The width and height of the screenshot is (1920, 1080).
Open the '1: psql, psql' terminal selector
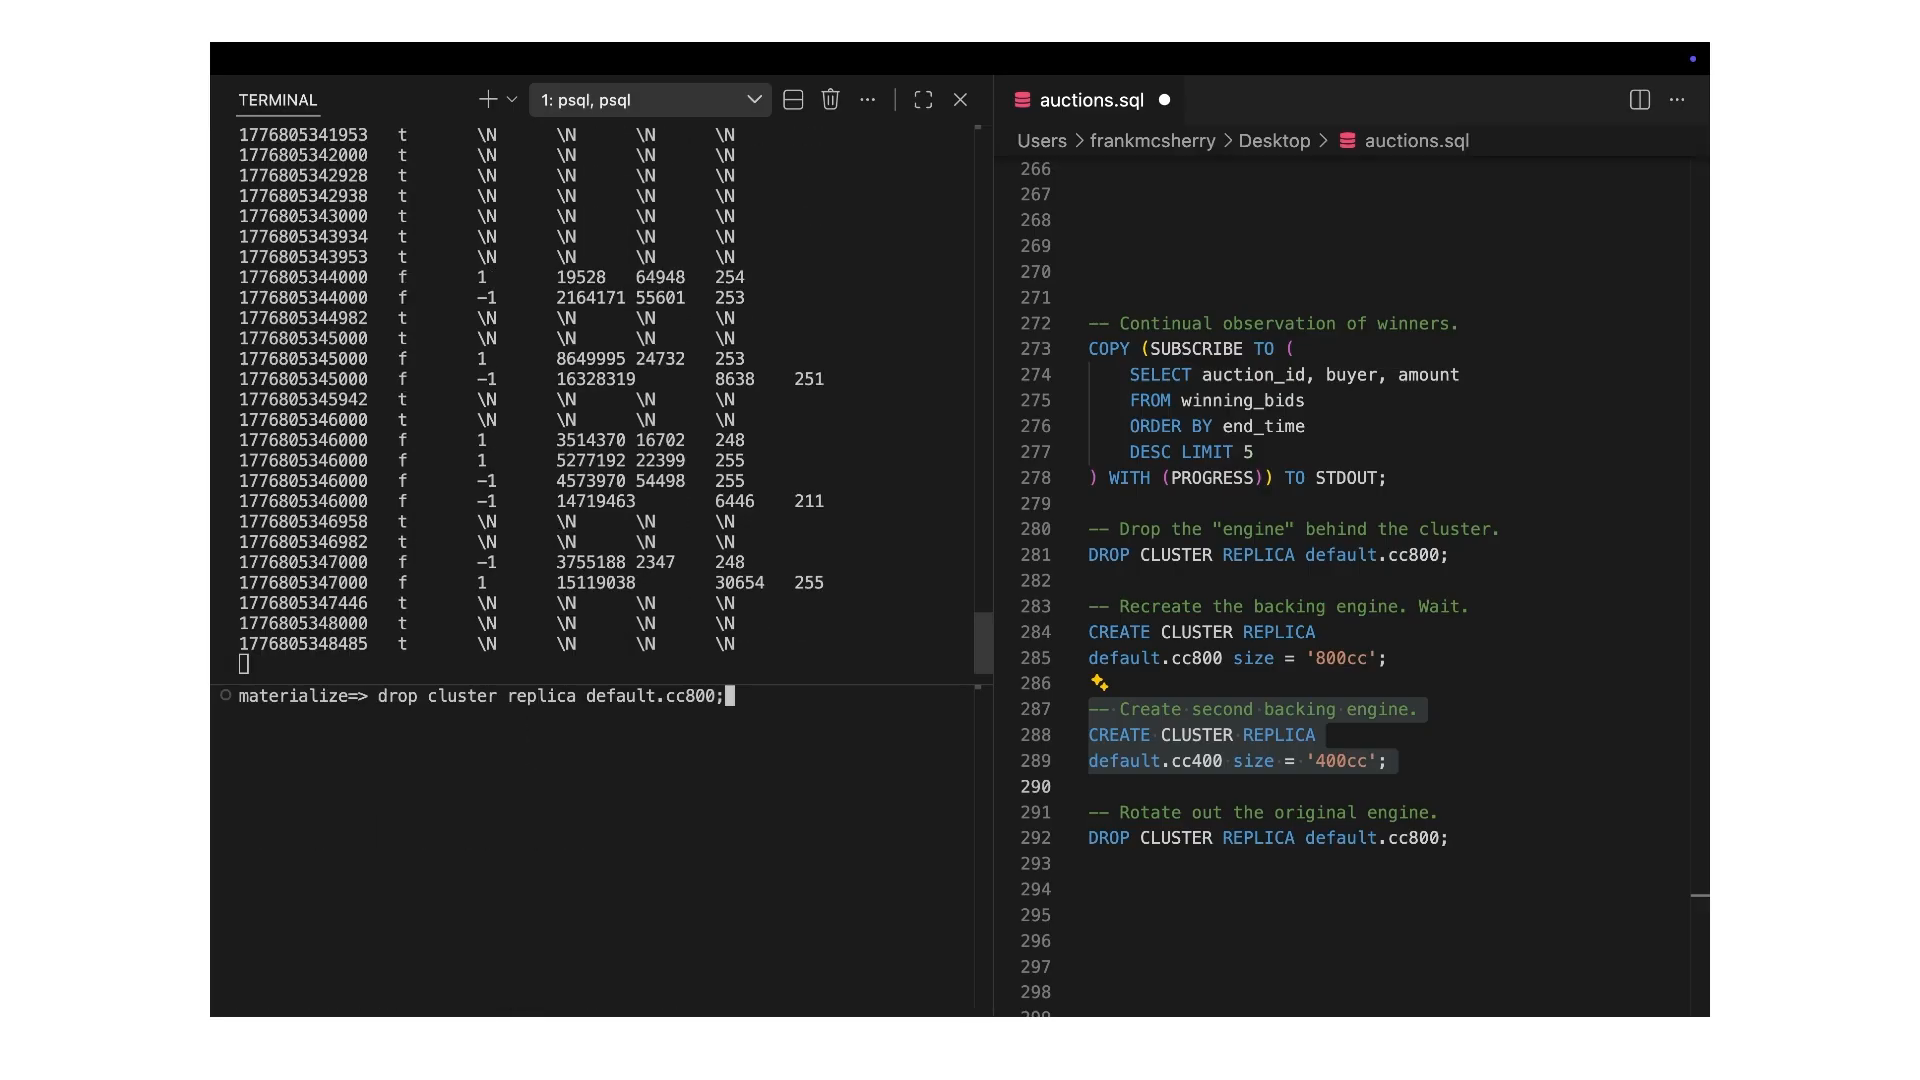tap(650, 100)
